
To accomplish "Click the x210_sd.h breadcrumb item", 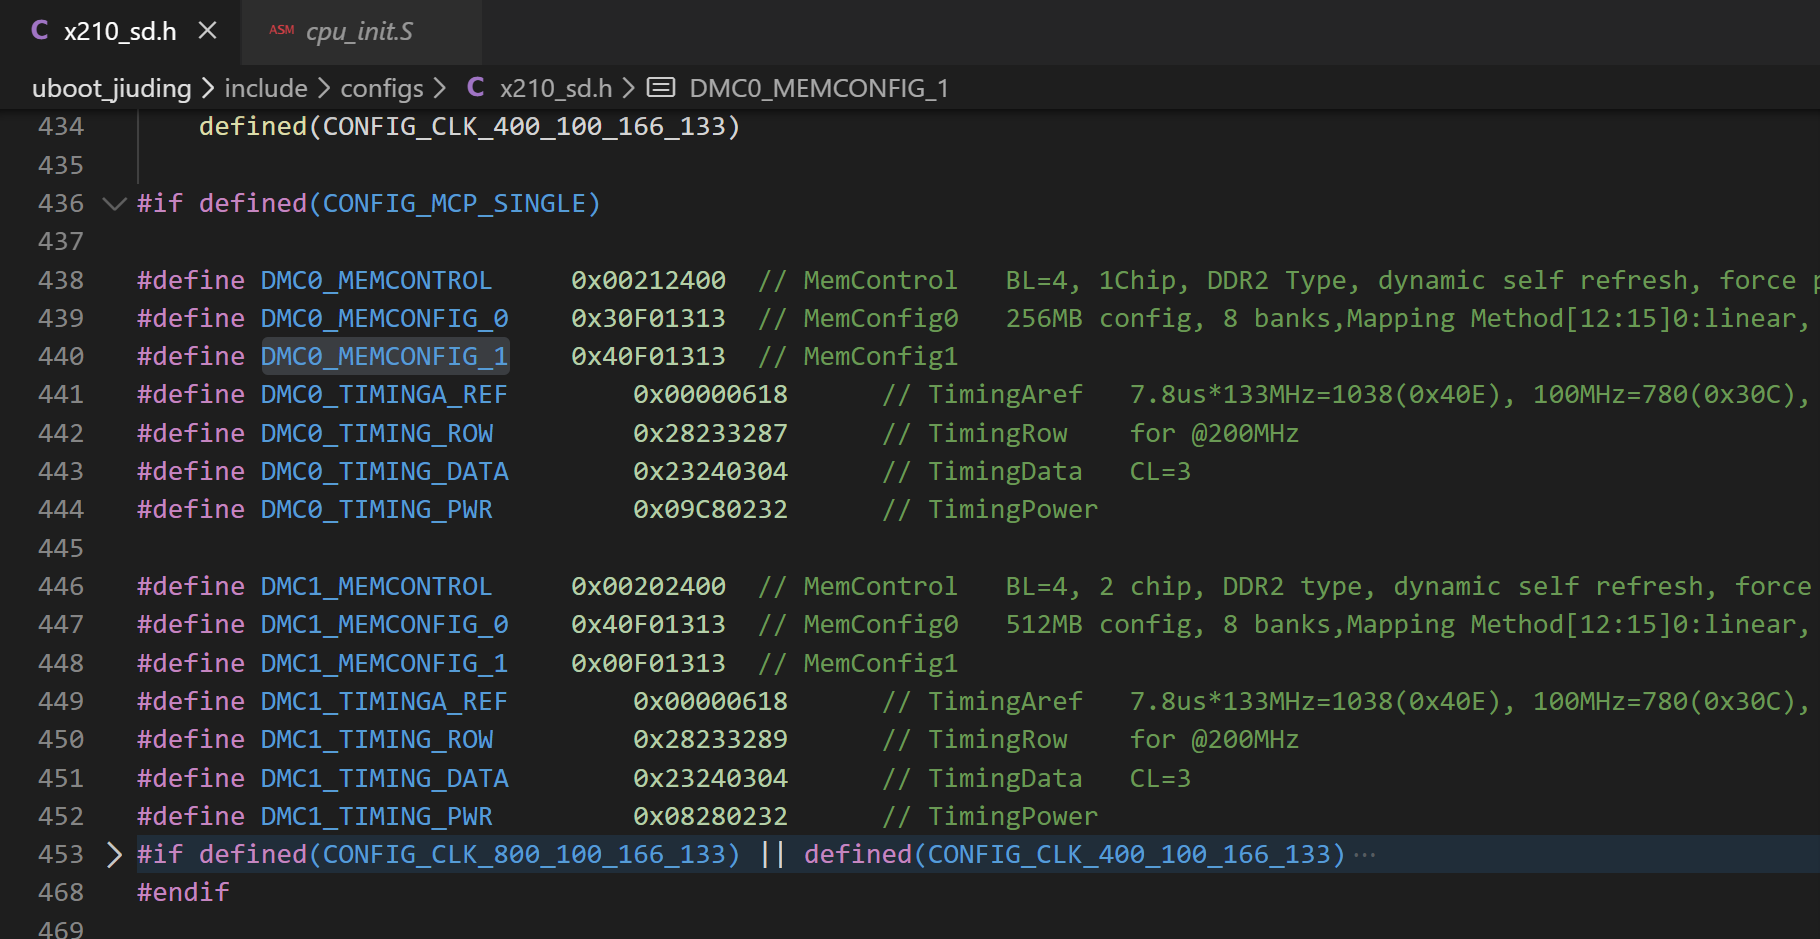I will tap(556, 88).
